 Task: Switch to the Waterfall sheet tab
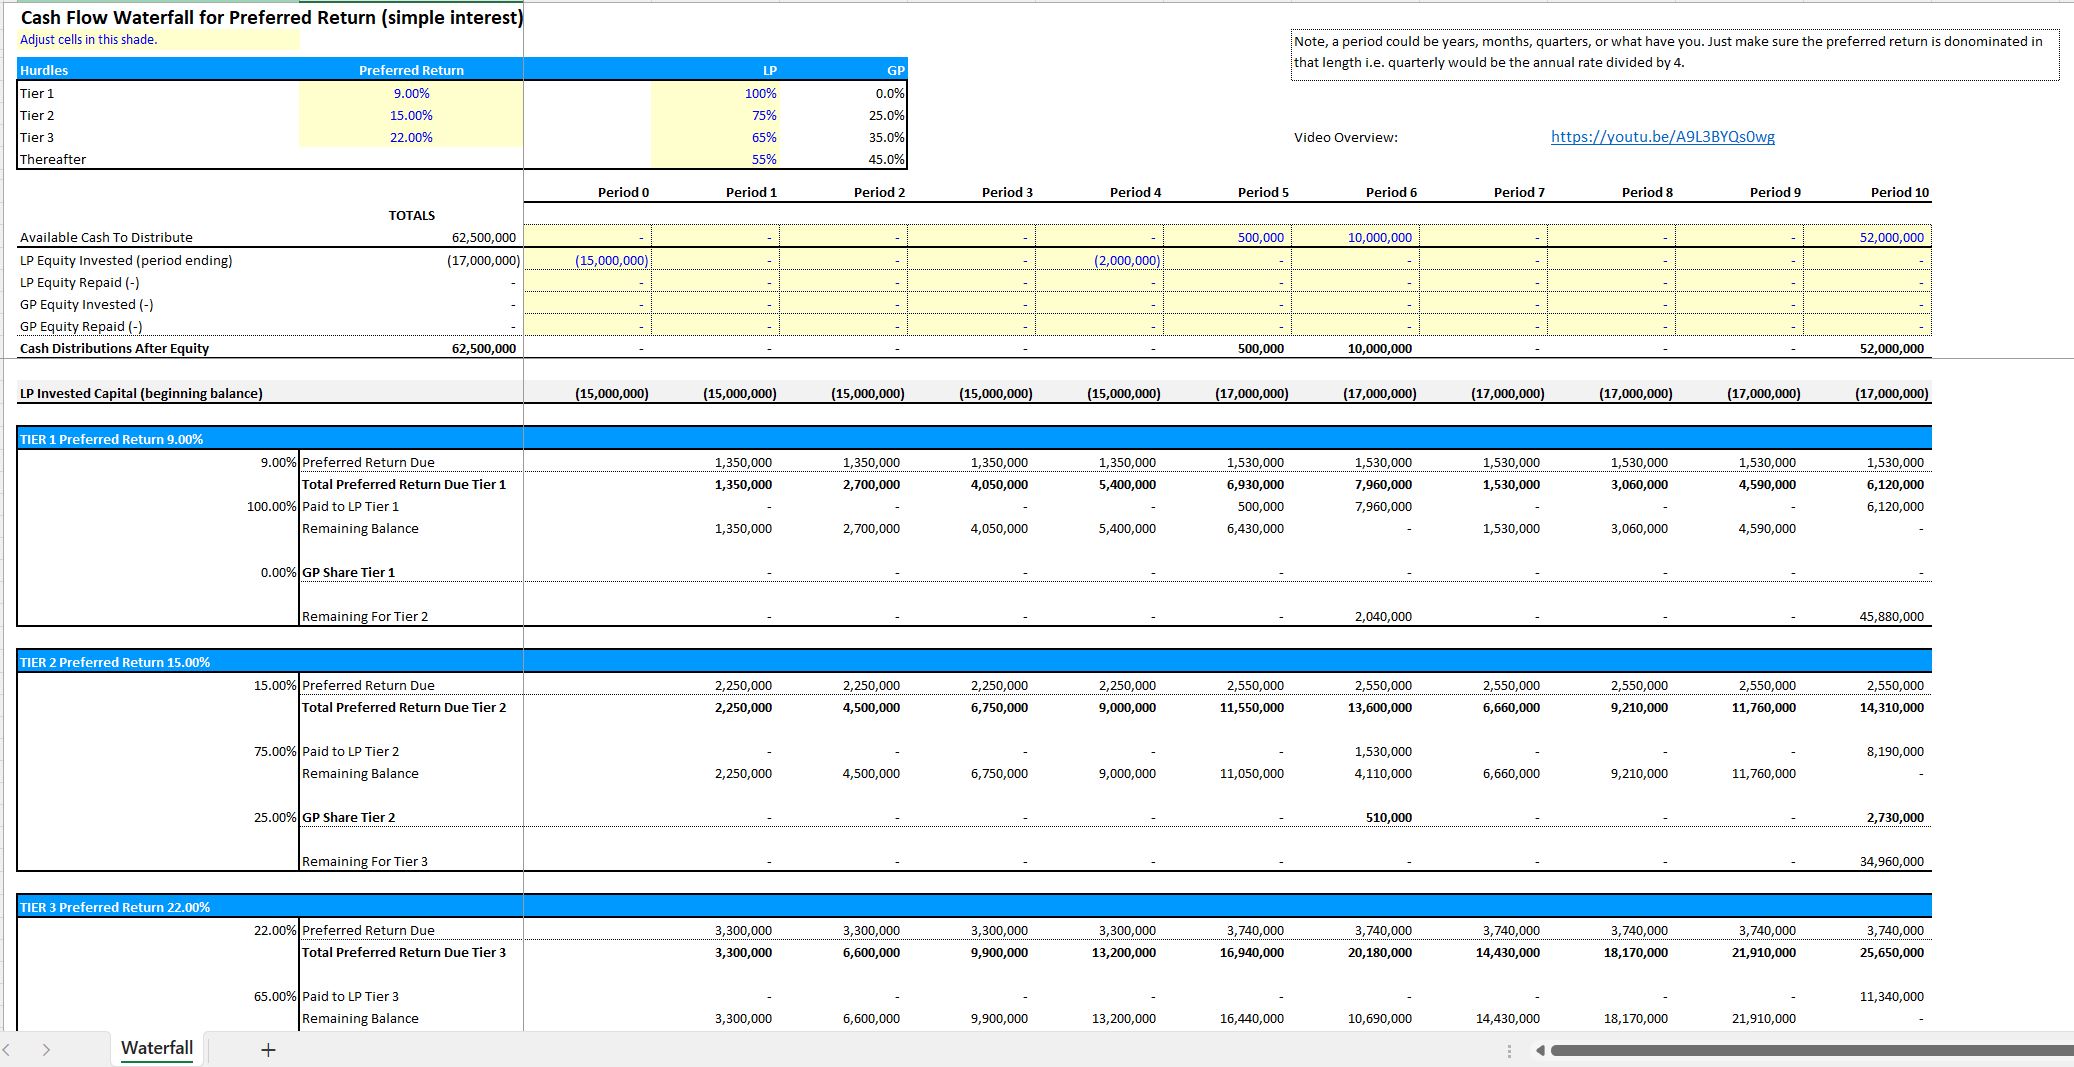(x=156, y=1048)
